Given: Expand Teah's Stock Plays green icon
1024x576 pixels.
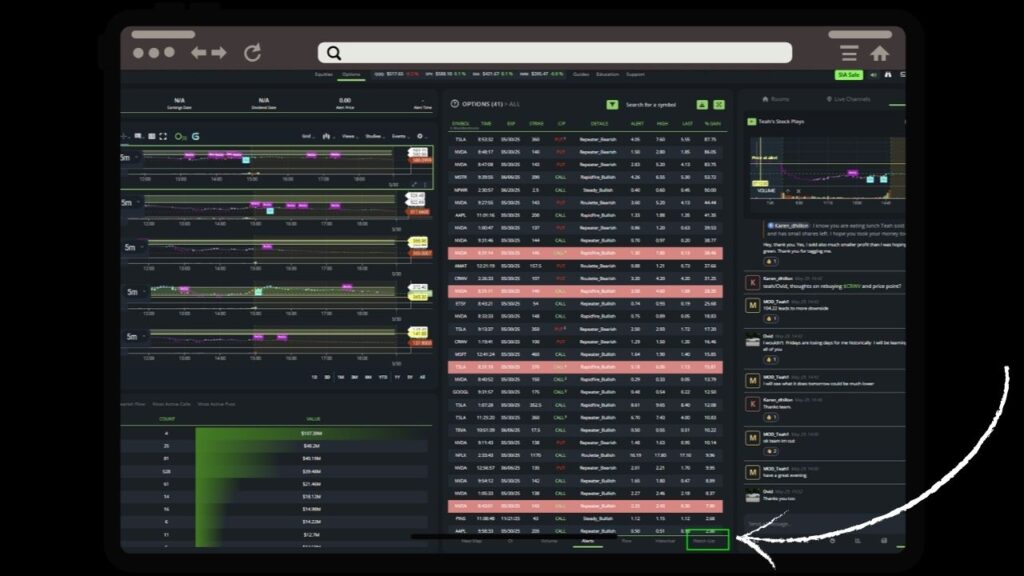Looking at the screenshot, I should coord(752,121).
